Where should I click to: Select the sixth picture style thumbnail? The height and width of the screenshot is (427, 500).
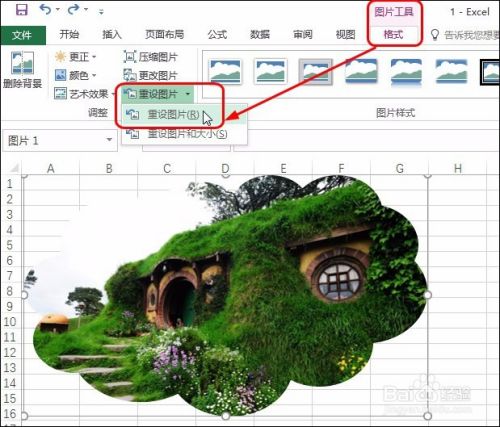tap(451, 71)
